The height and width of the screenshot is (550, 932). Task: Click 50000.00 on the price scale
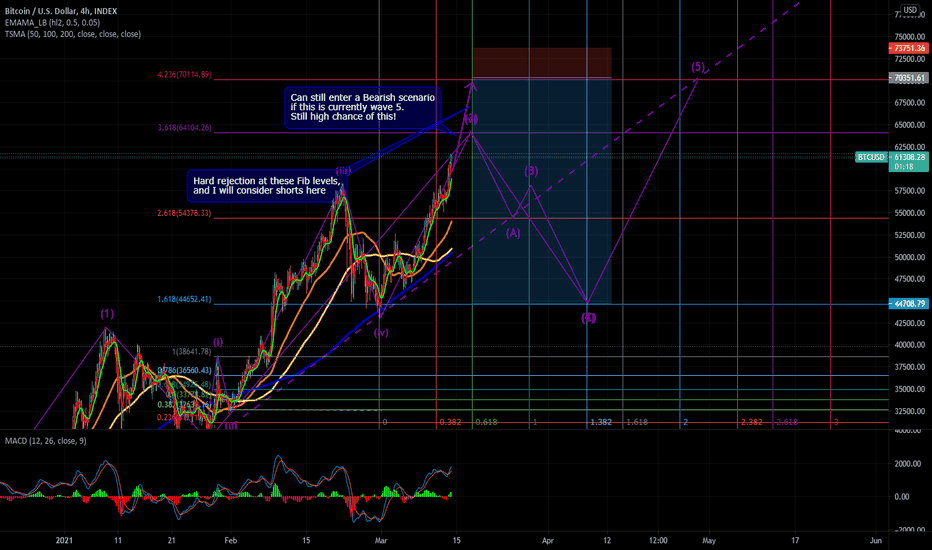(909, 257)
